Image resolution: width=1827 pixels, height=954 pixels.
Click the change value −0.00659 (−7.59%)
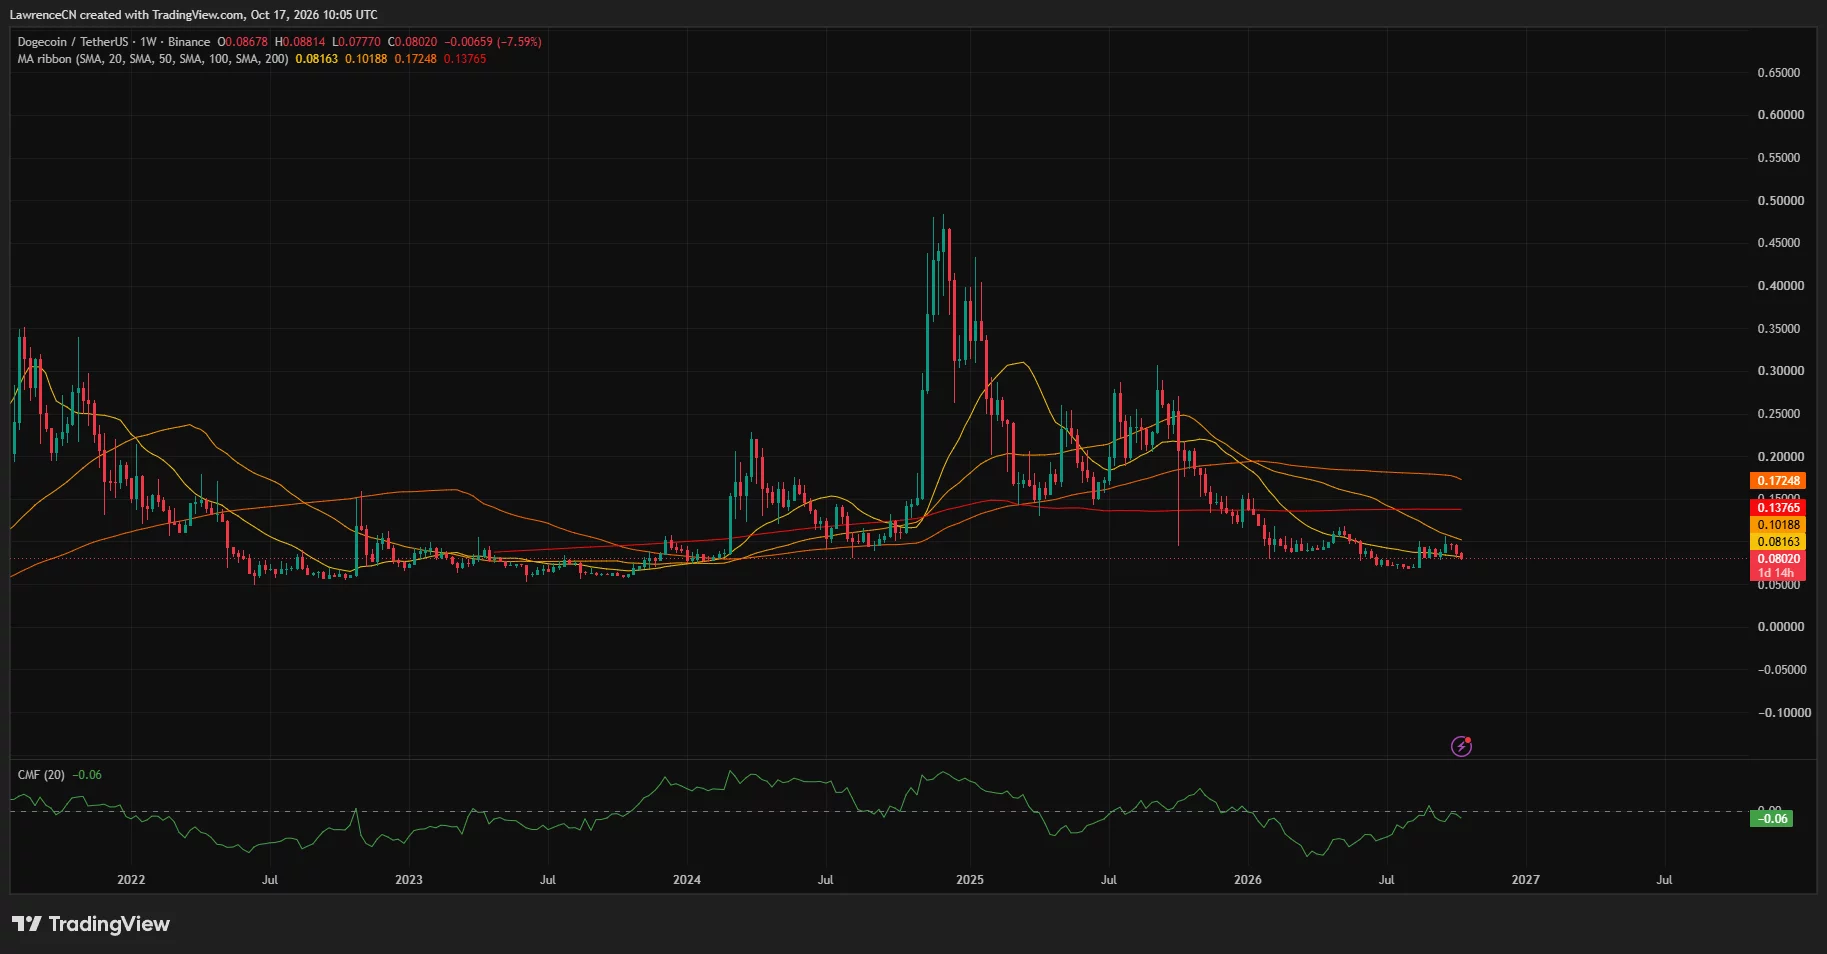click(x=493, y=42)
